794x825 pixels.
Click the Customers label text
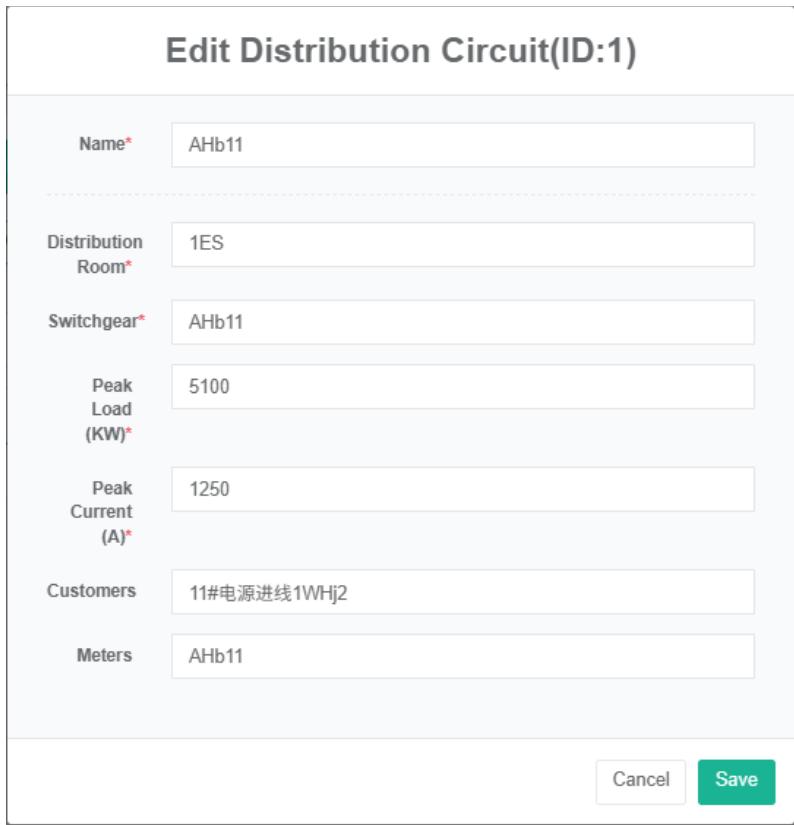tap(91, 591)
